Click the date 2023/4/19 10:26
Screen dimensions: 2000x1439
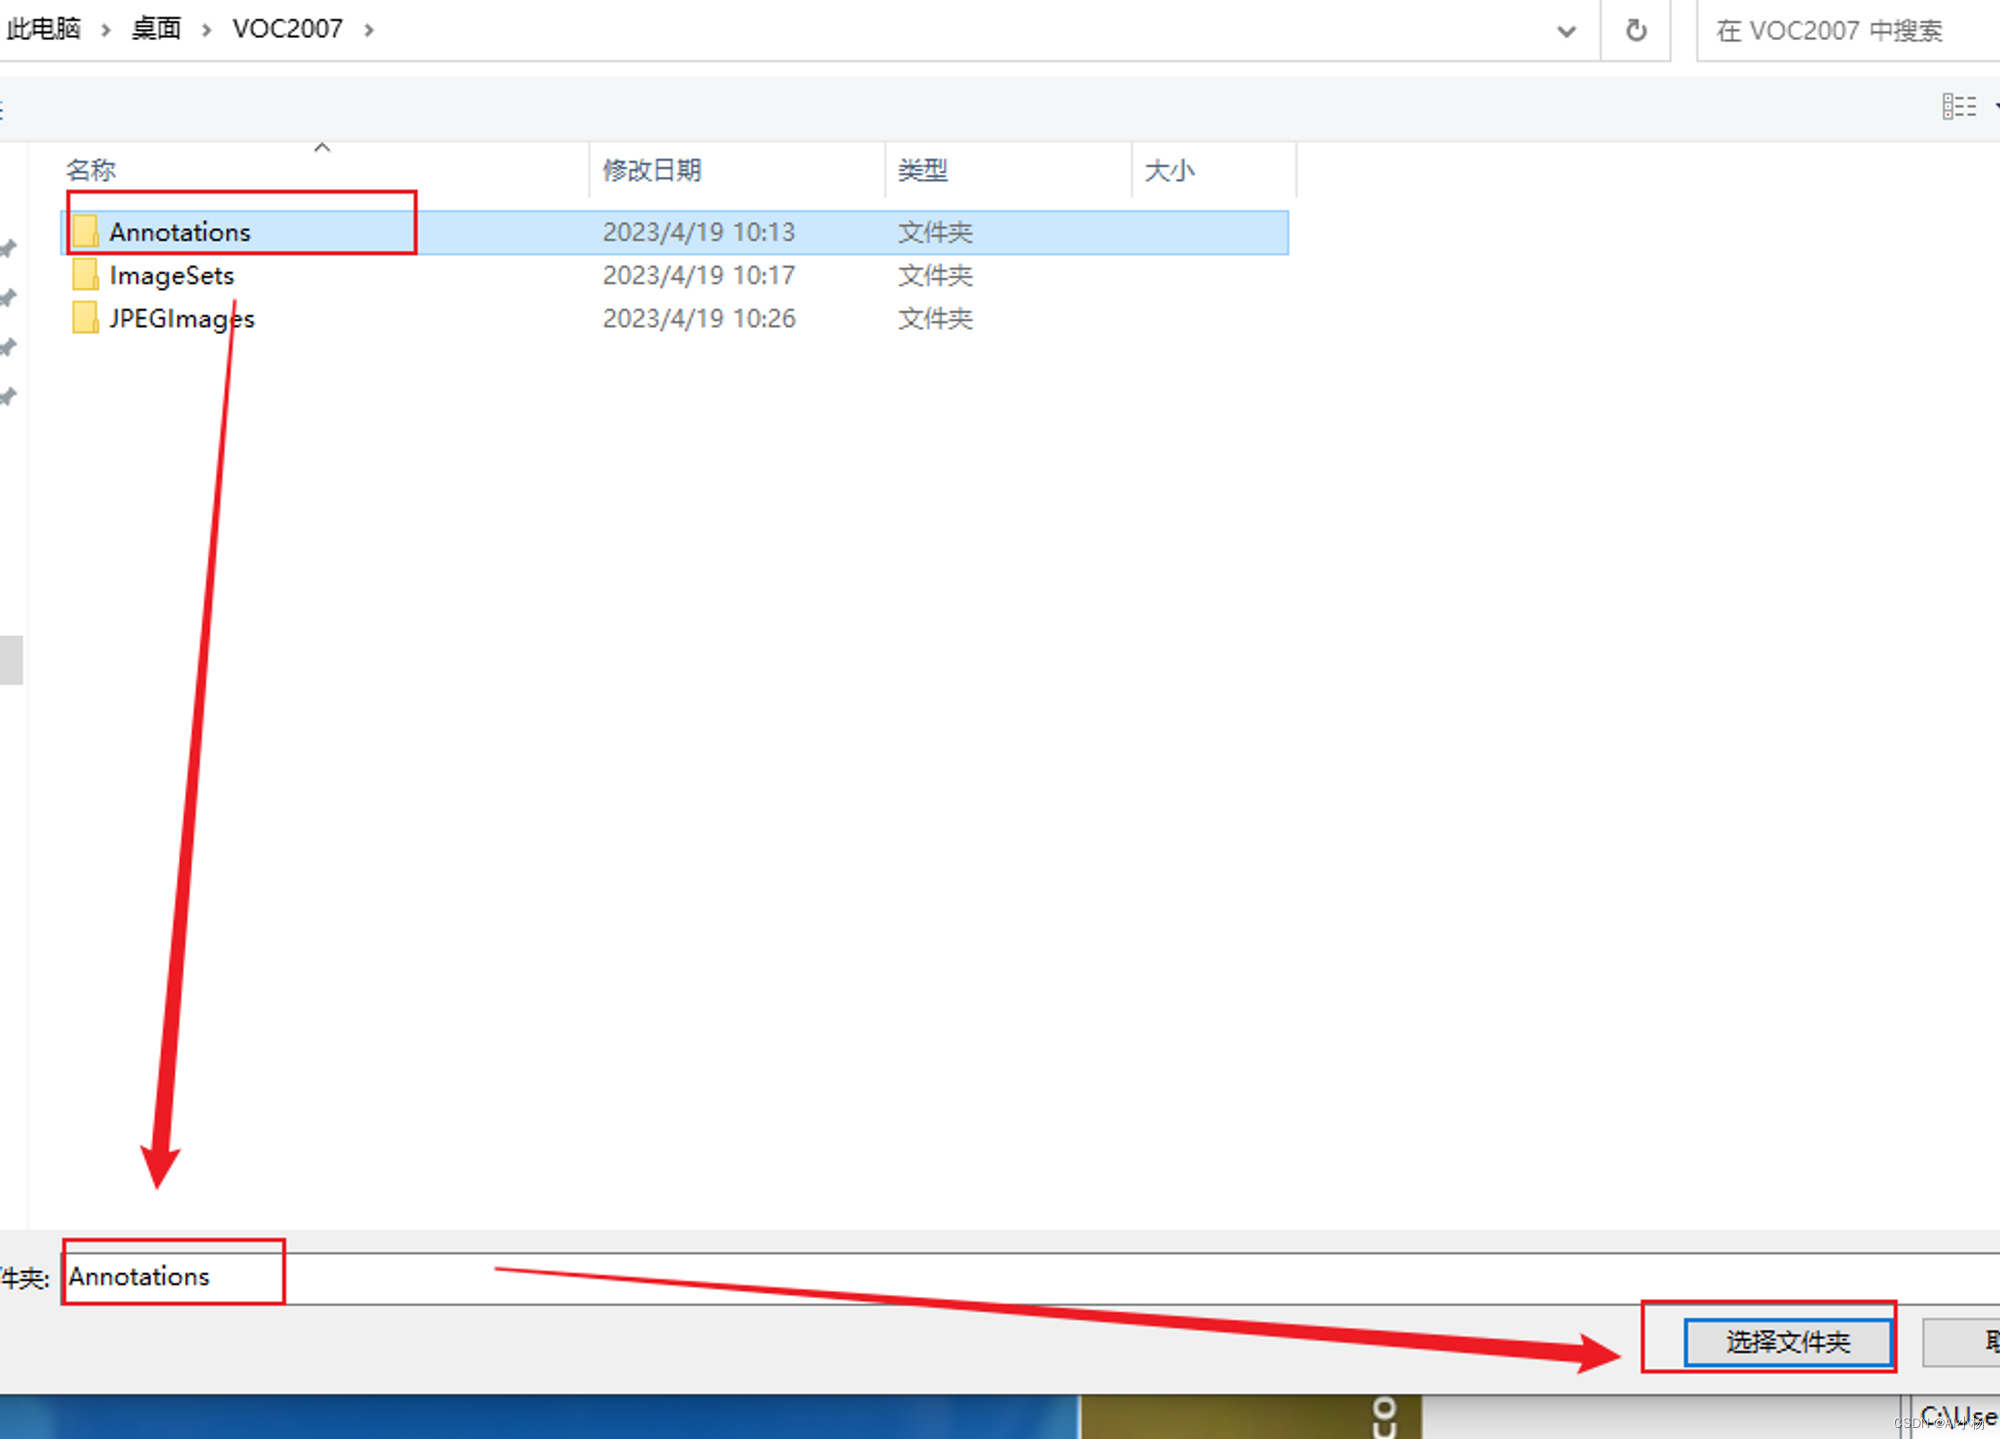(x=699, y=318)
